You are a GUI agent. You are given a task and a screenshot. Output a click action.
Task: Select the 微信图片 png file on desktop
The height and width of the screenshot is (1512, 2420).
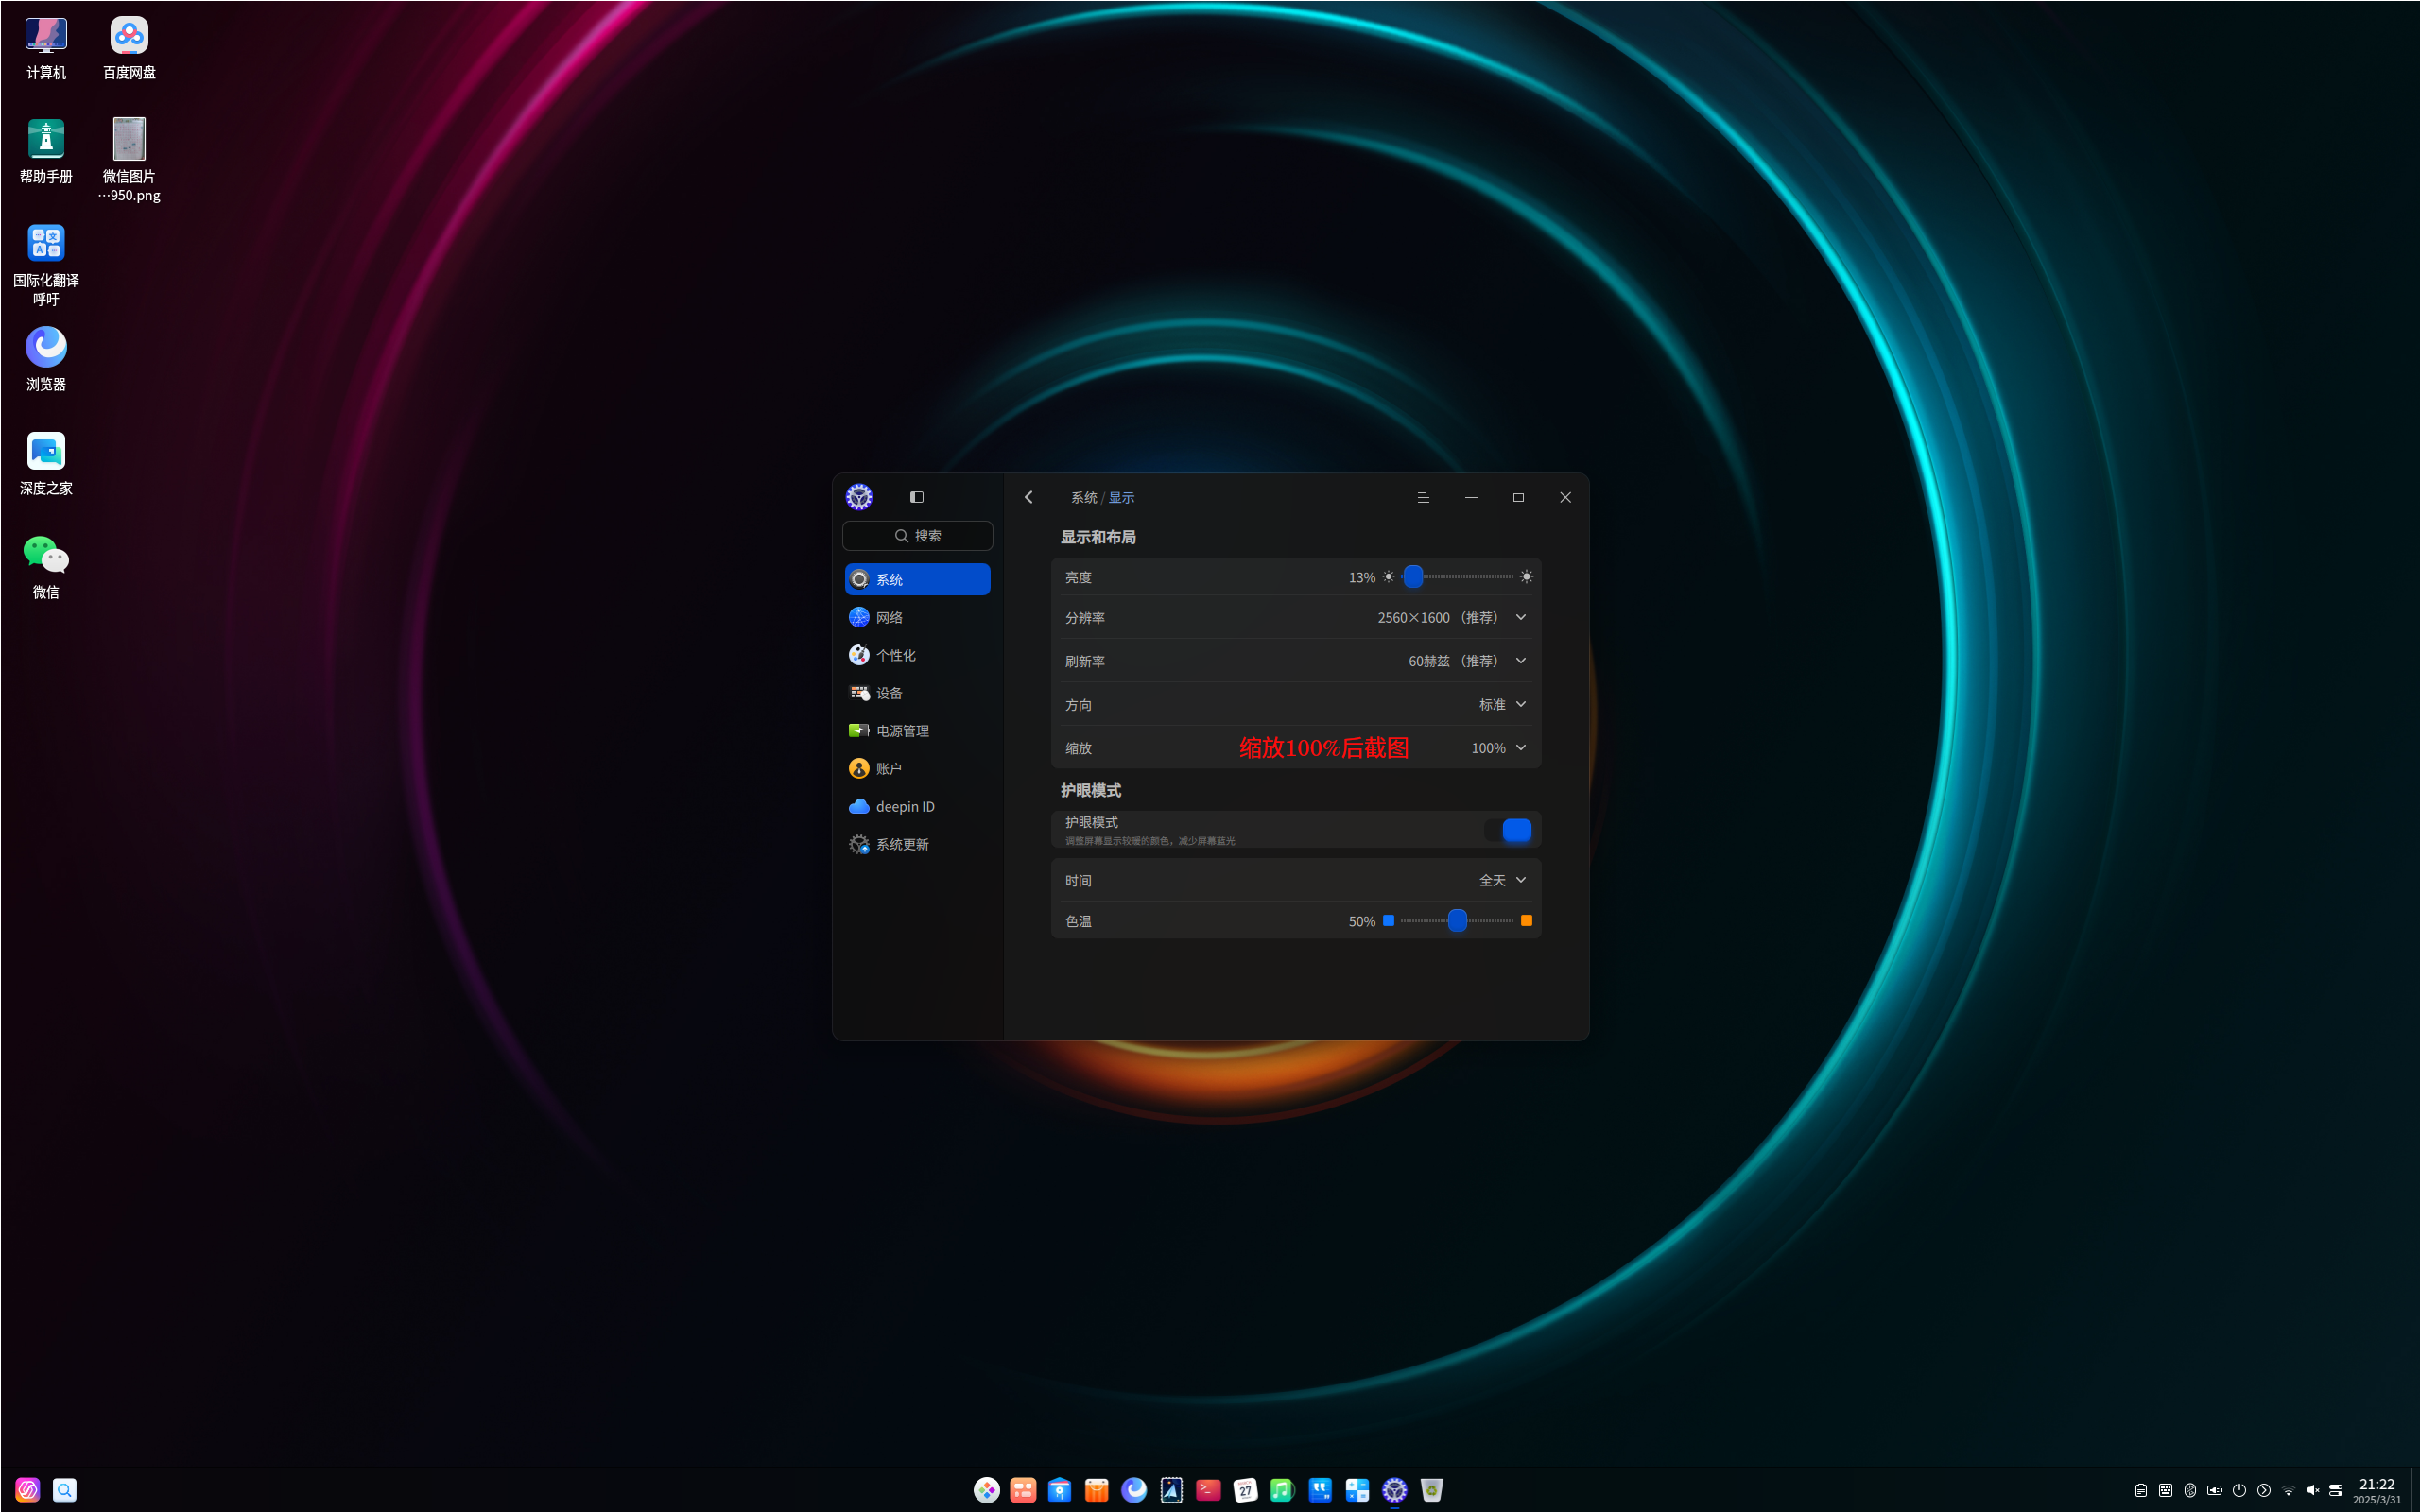tap(129, 160)
